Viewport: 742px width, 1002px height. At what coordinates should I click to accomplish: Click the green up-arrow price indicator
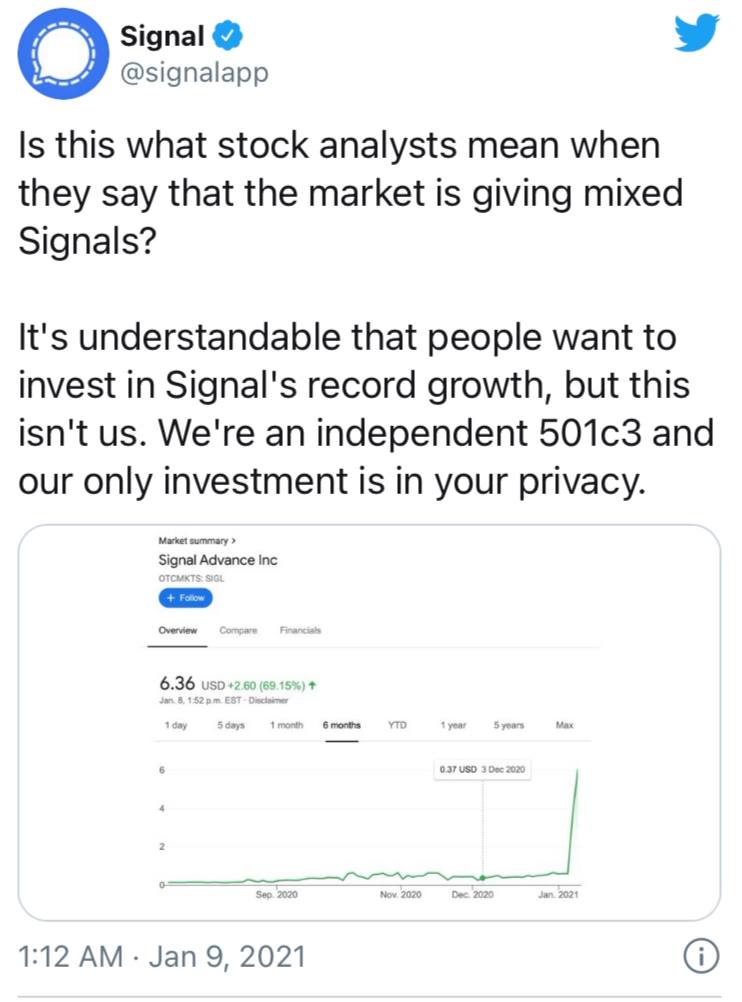(312, 685)
